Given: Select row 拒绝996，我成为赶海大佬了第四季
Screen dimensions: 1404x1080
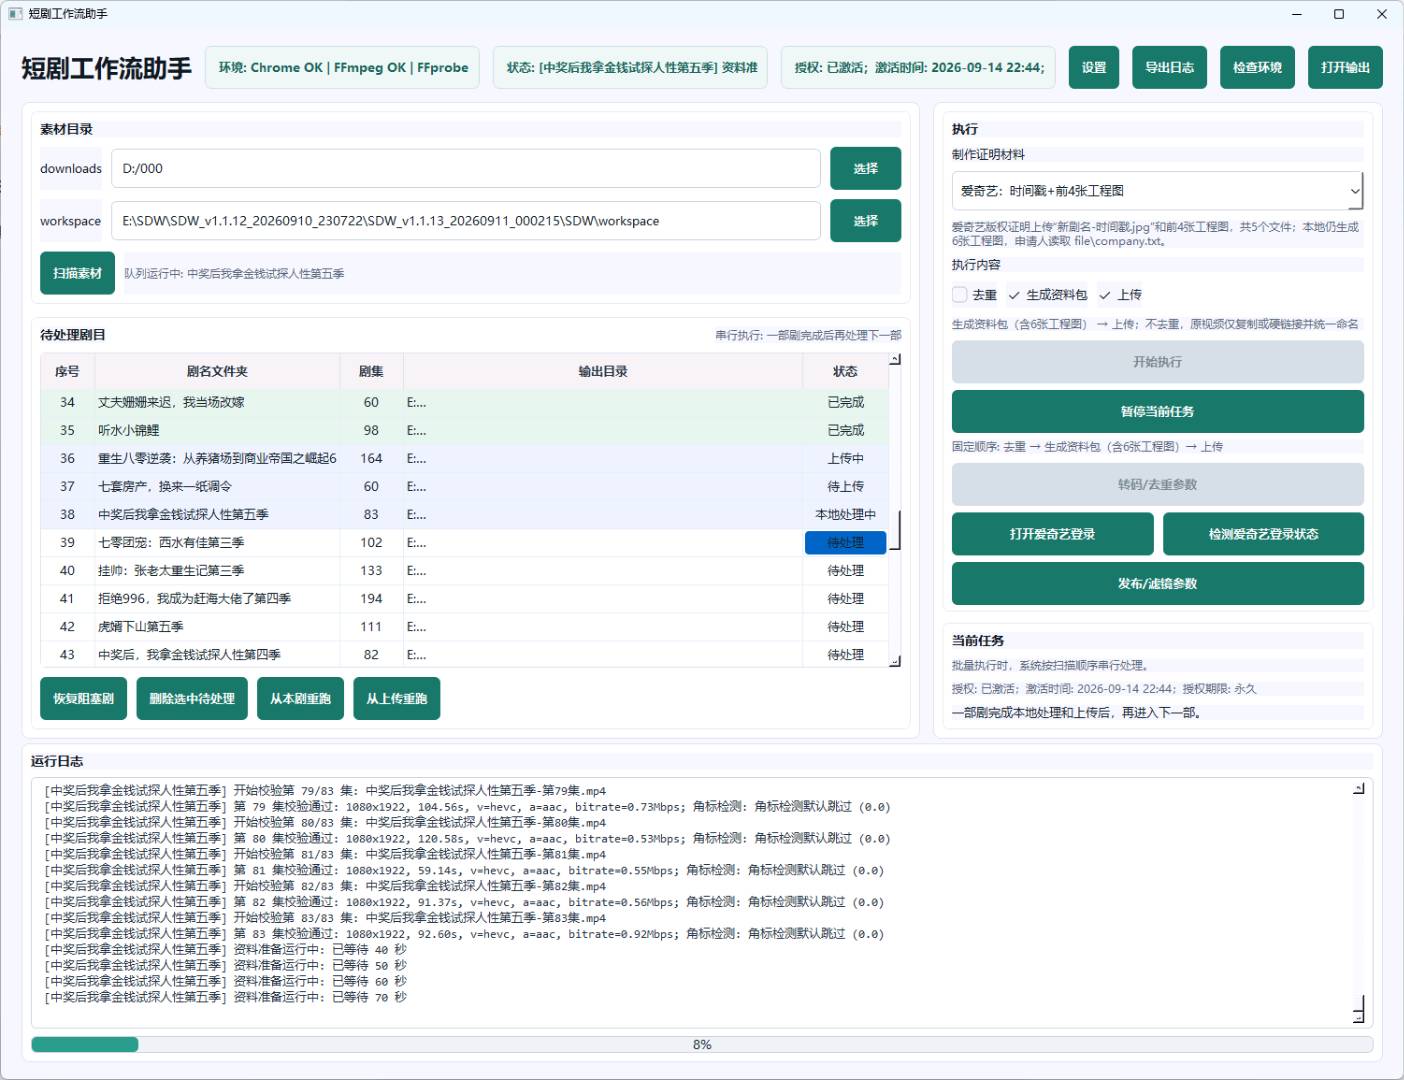Looking at the screenshot, I should coord(464,598).
